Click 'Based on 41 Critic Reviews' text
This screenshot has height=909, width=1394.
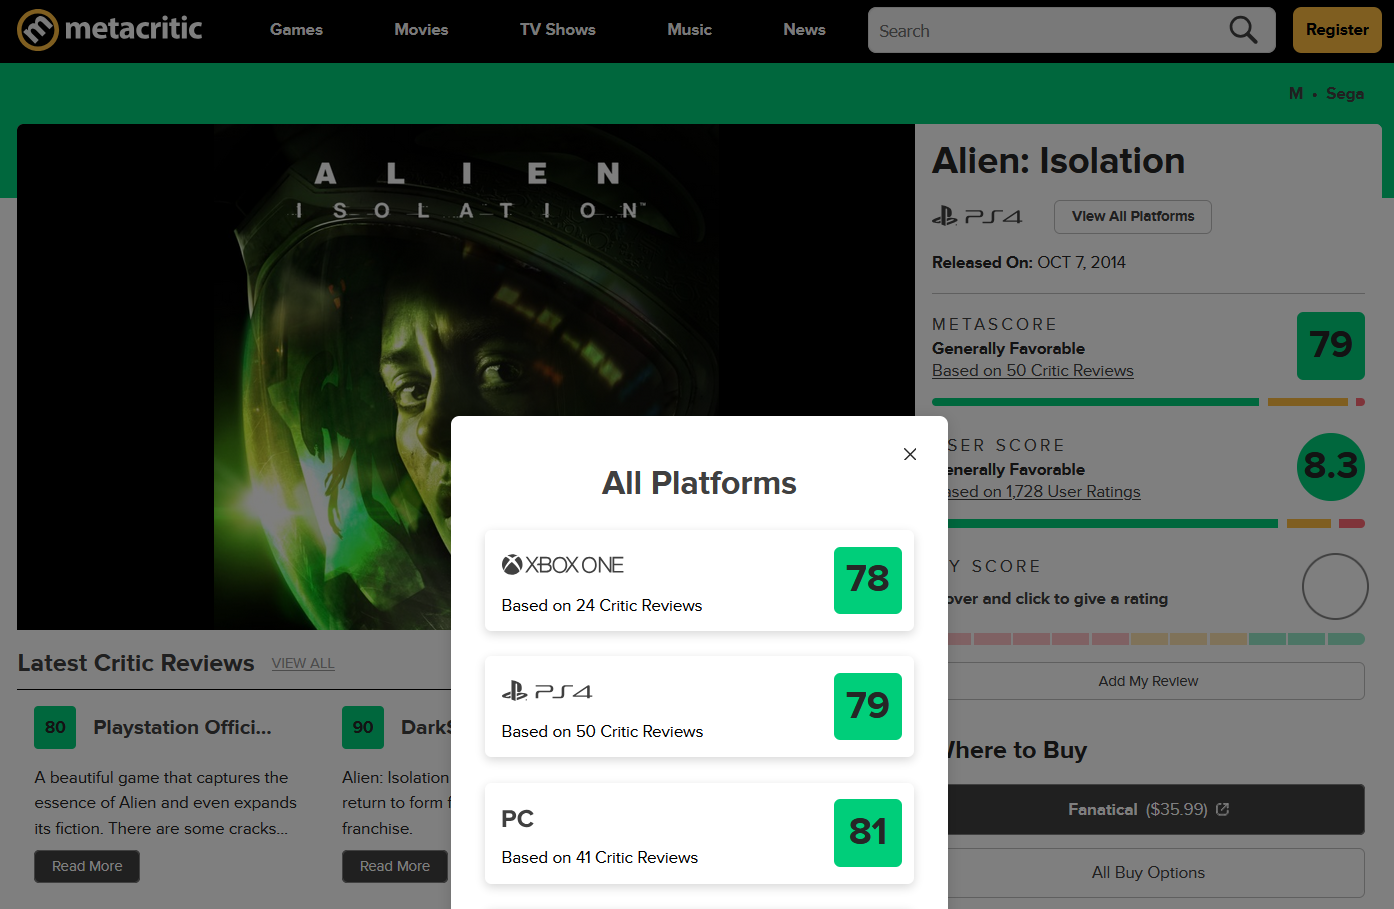coord(600,857)
